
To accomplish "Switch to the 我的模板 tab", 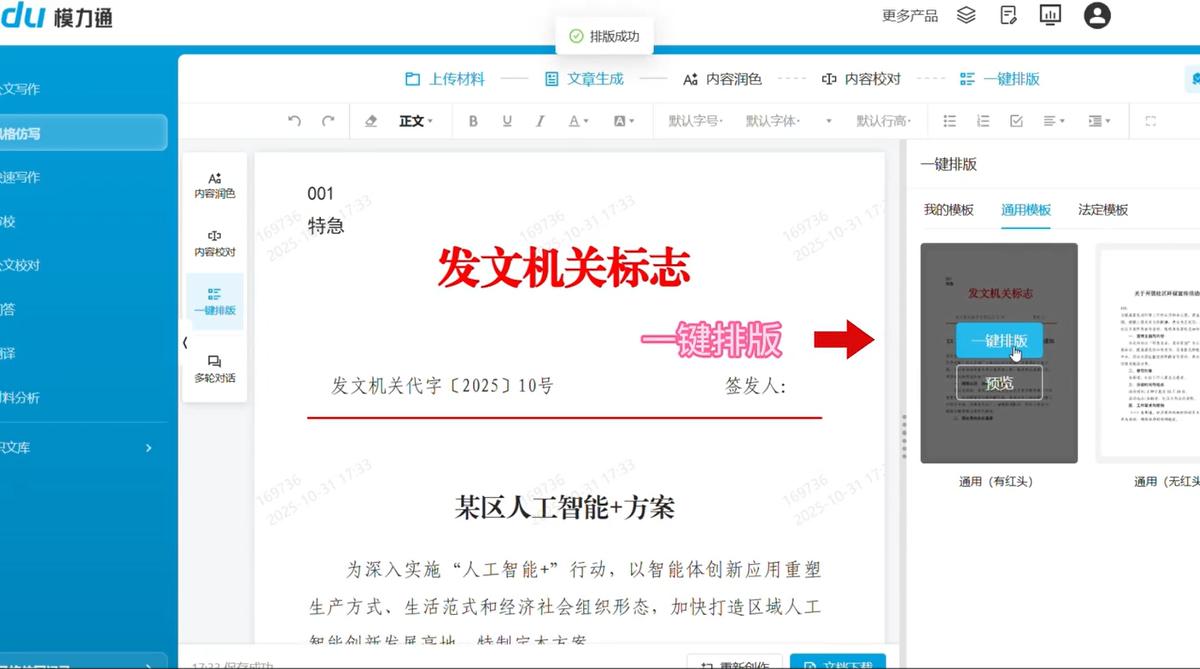I will [948, 210].
